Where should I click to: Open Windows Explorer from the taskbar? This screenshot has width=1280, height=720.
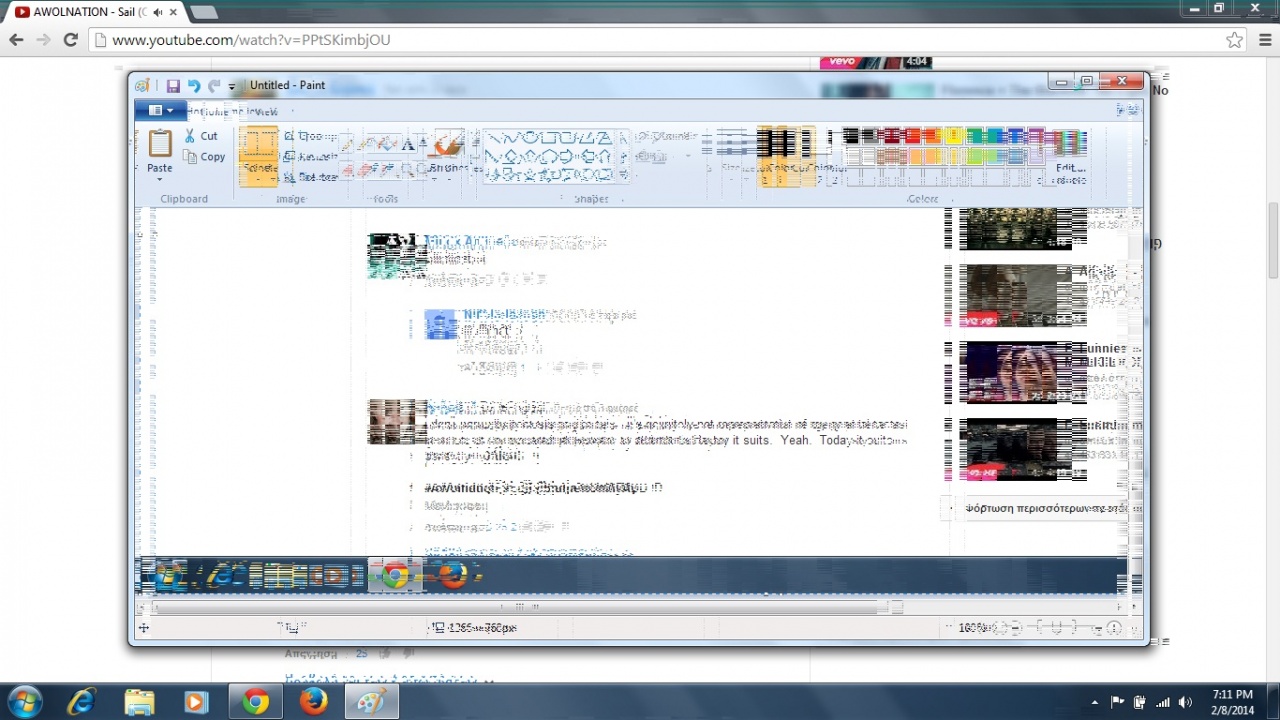click(139, 702)
